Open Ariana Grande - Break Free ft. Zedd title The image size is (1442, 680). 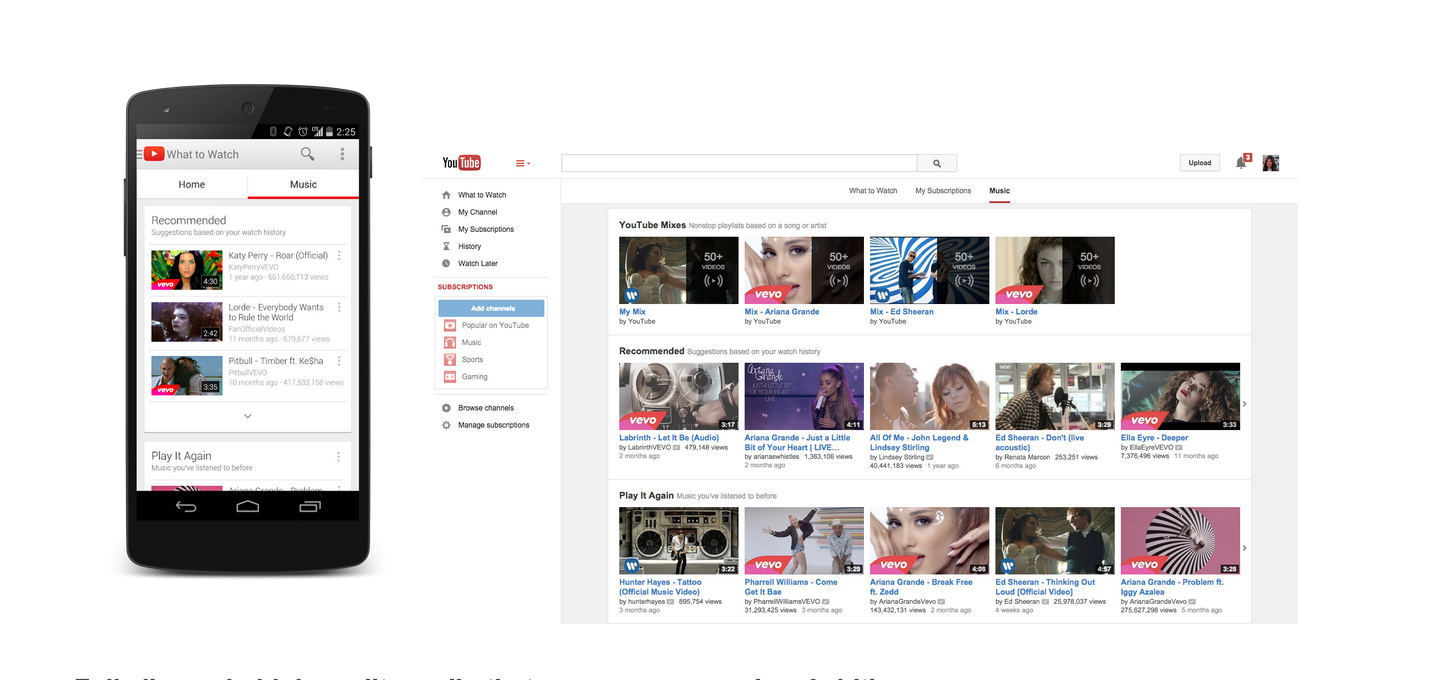pos(921,586)
